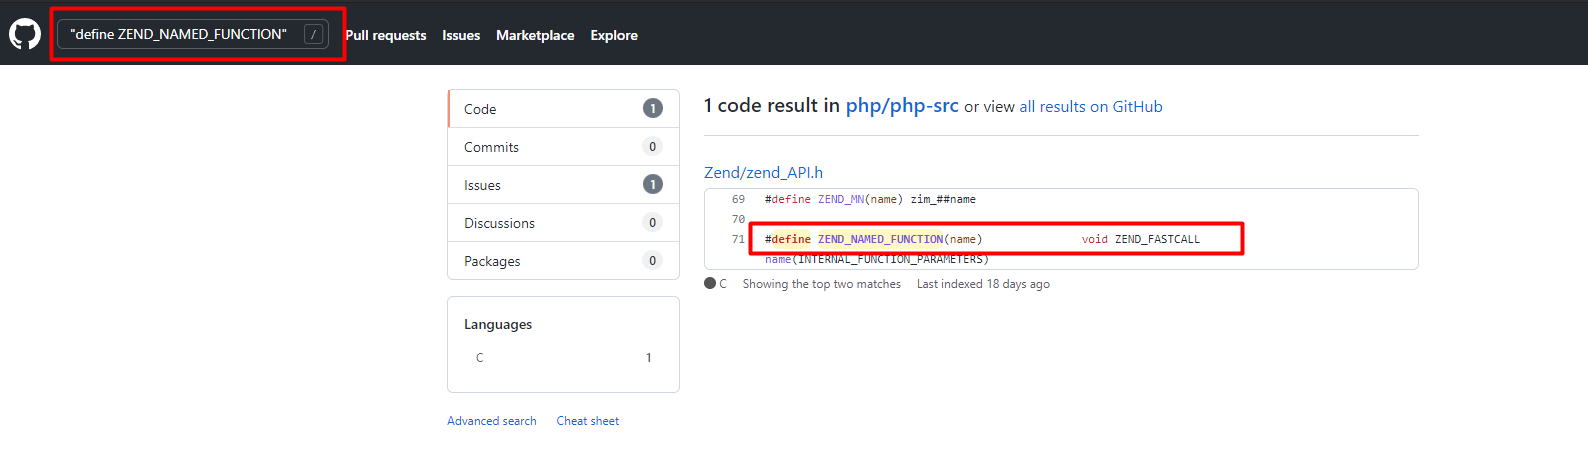Click the C language color dot

coord(710,284)
